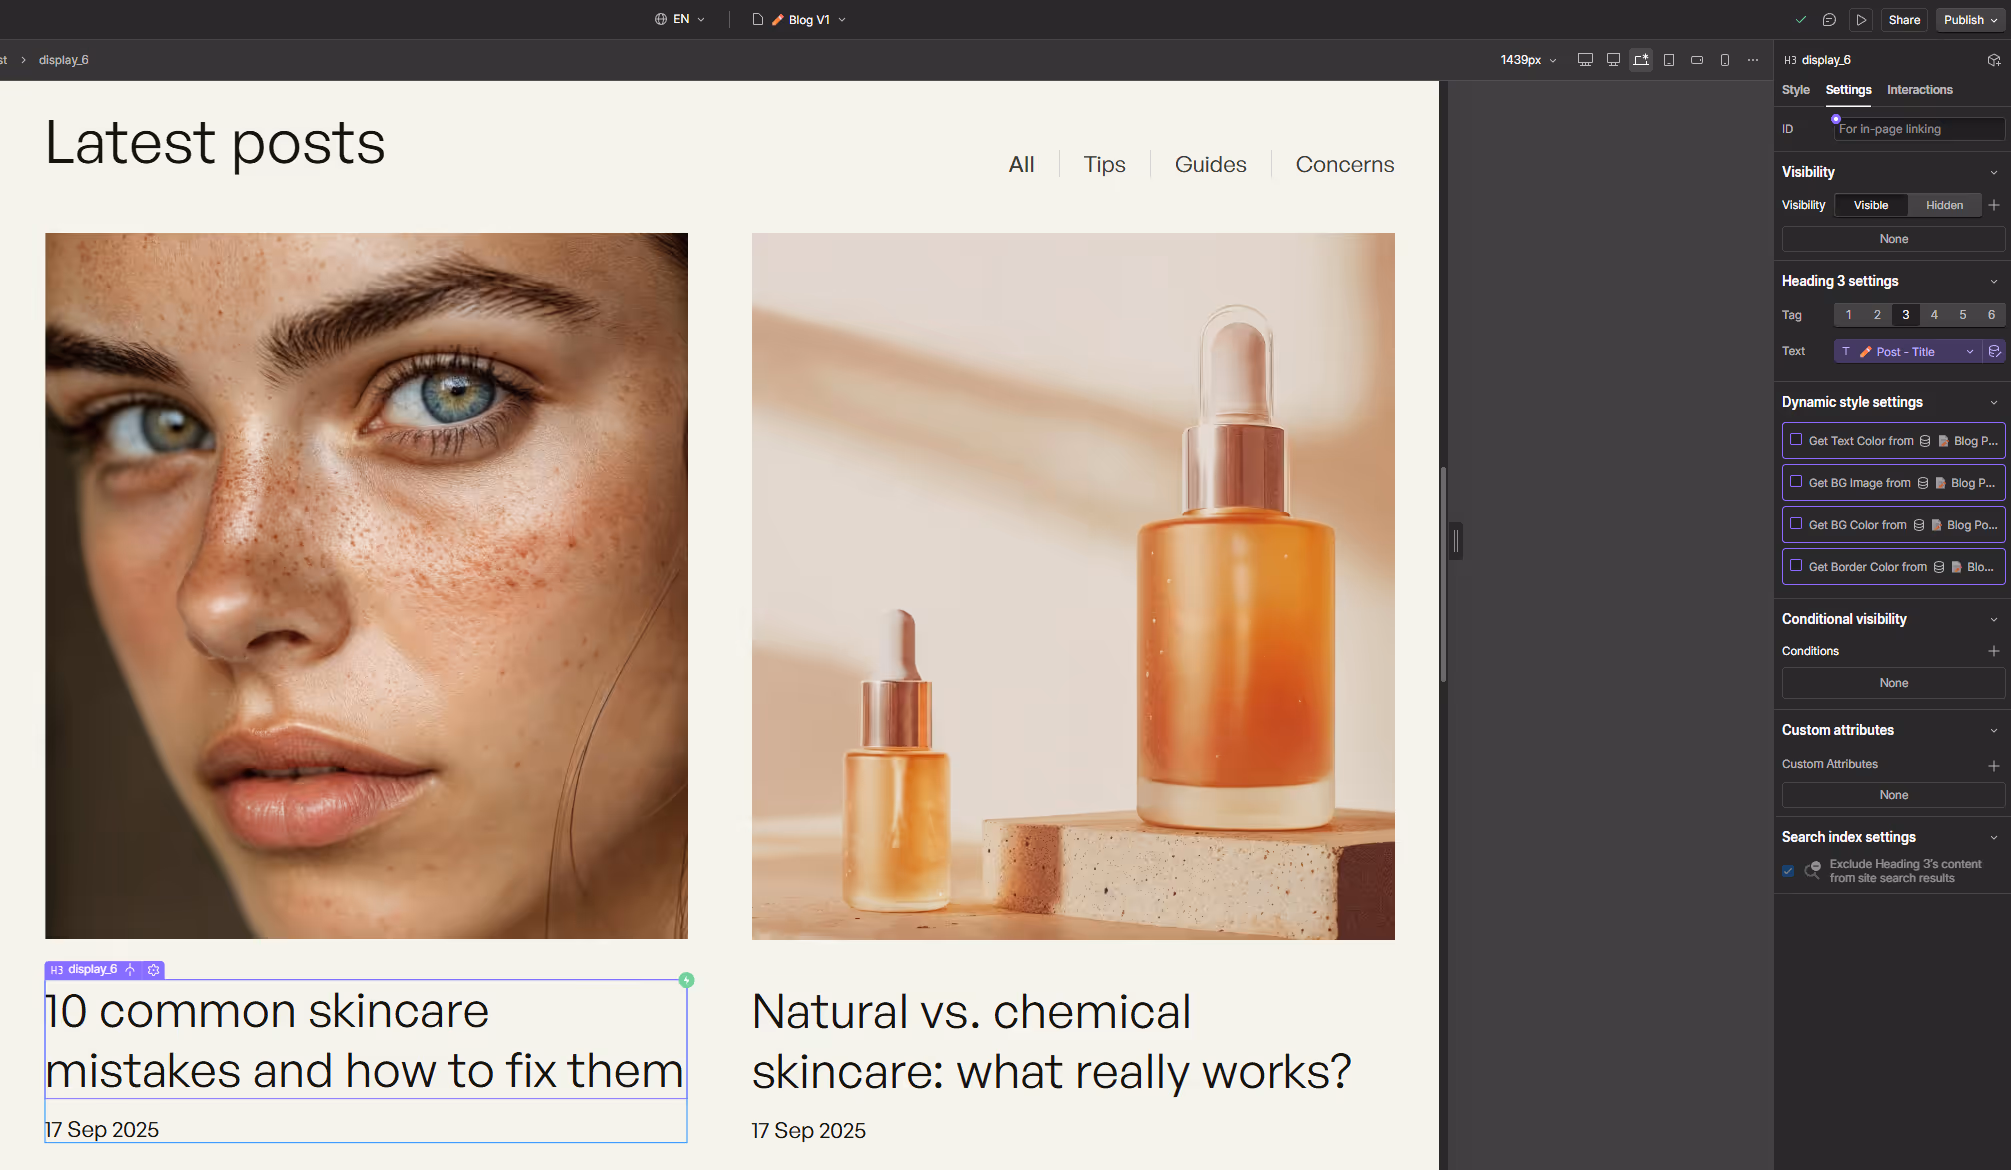Click the create component icon next to display_6
This screenshot has width=2011, height=1170.
[1995, 60]
